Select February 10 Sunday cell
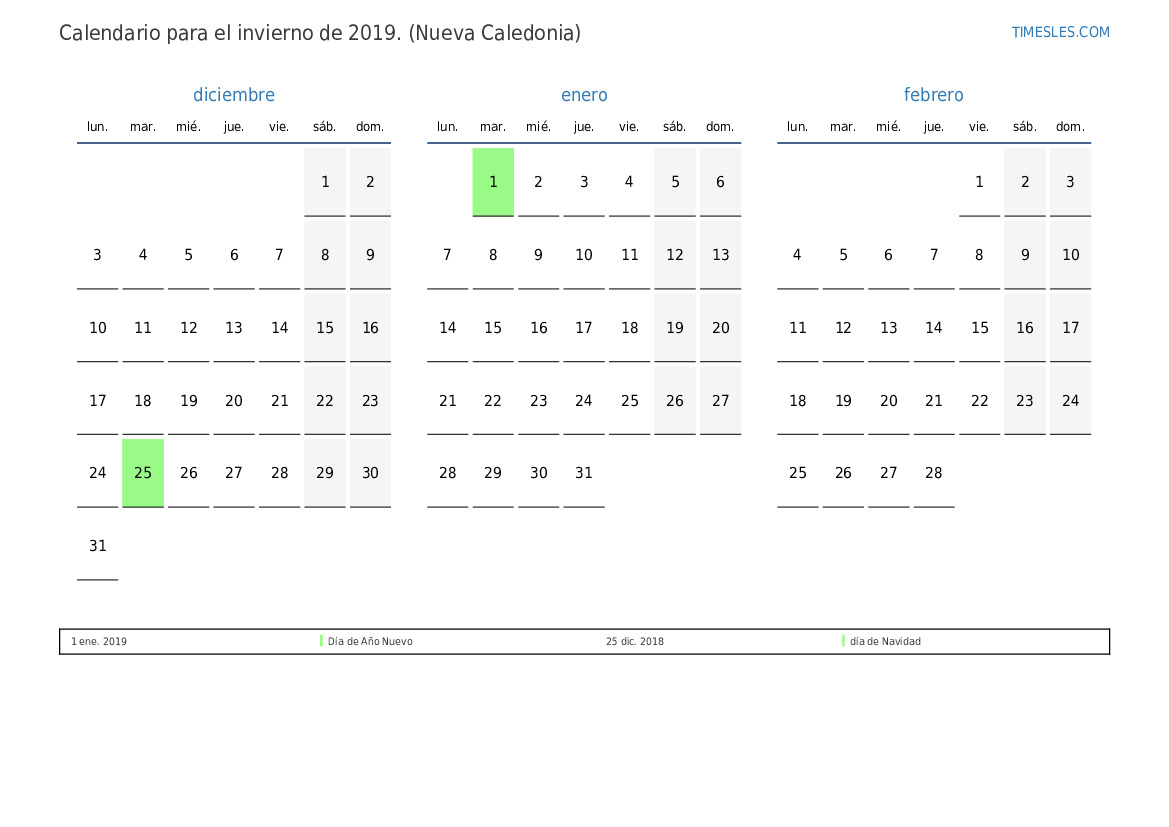The height and width of the screenshot is (827, 1169). (x=1070, y=255)
